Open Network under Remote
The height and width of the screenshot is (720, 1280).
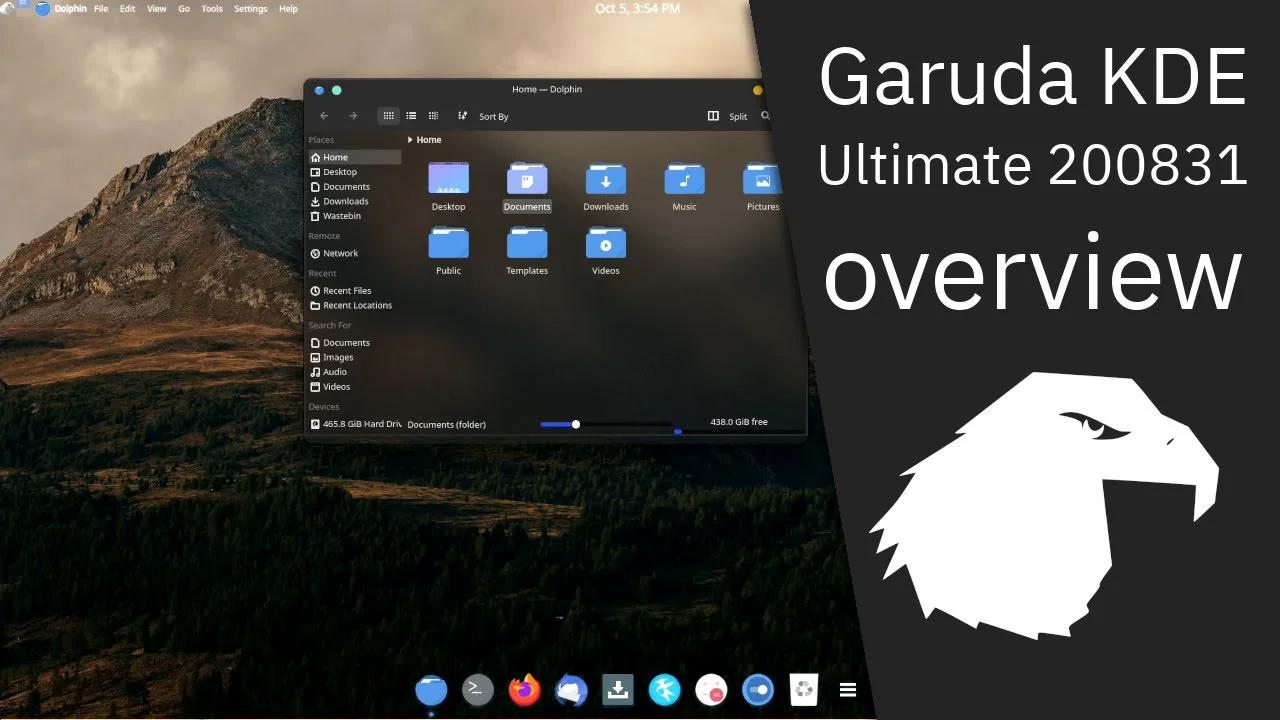click(x=354, y=253)
